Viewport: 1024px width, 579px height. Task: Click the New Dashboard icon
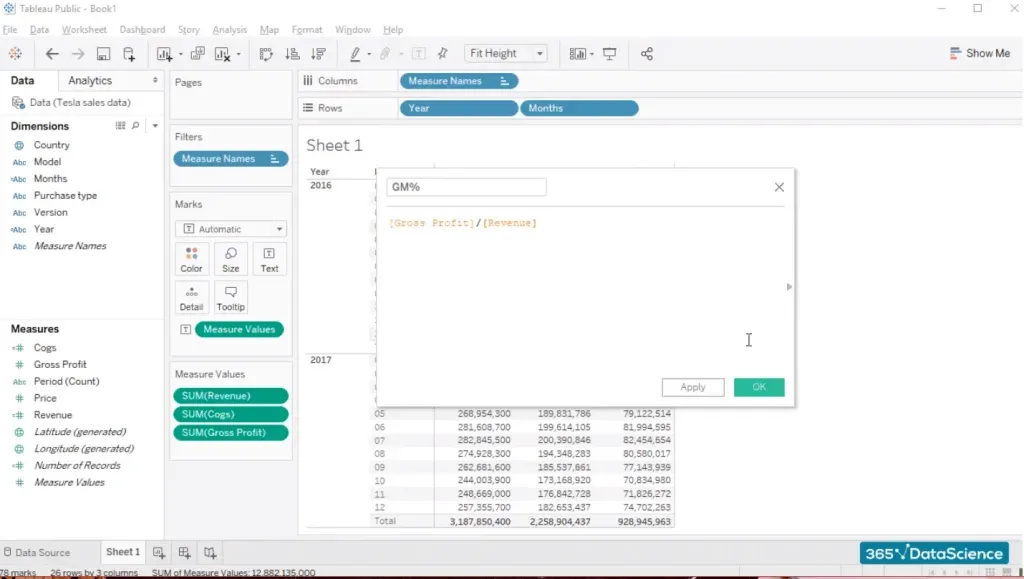tap(184, 552)
